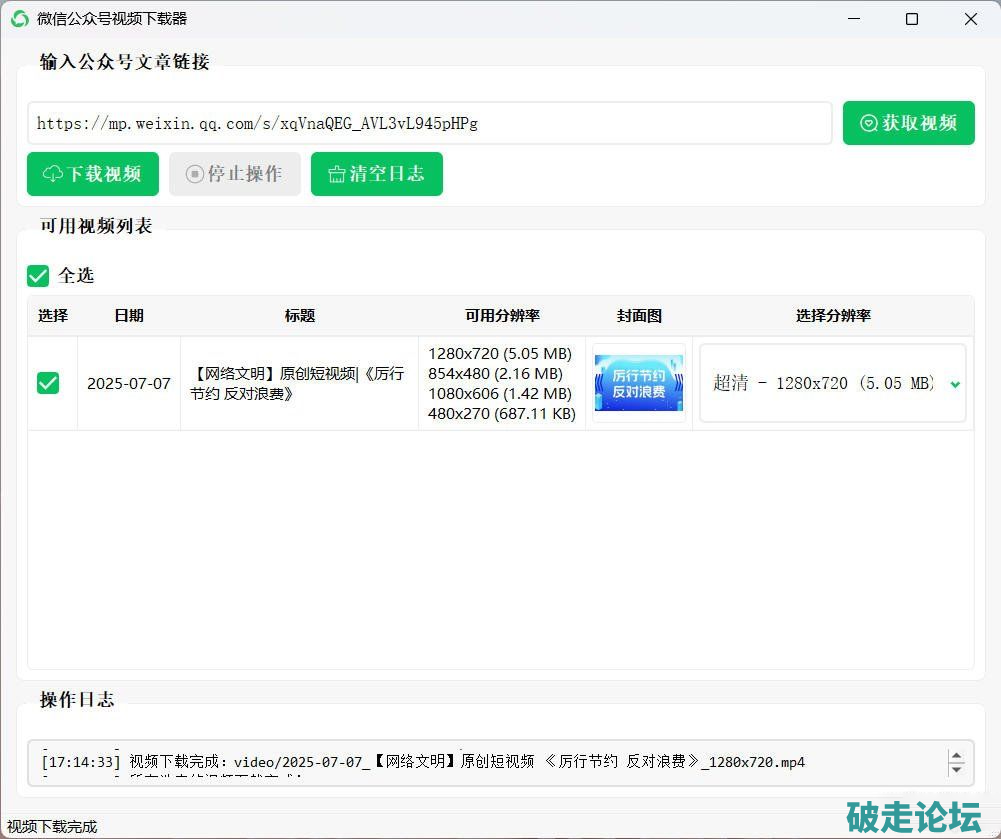The width and height of the screenshot is (1001, 839).
Task: Click the article URL input field
Action: [x=430, y=123]
